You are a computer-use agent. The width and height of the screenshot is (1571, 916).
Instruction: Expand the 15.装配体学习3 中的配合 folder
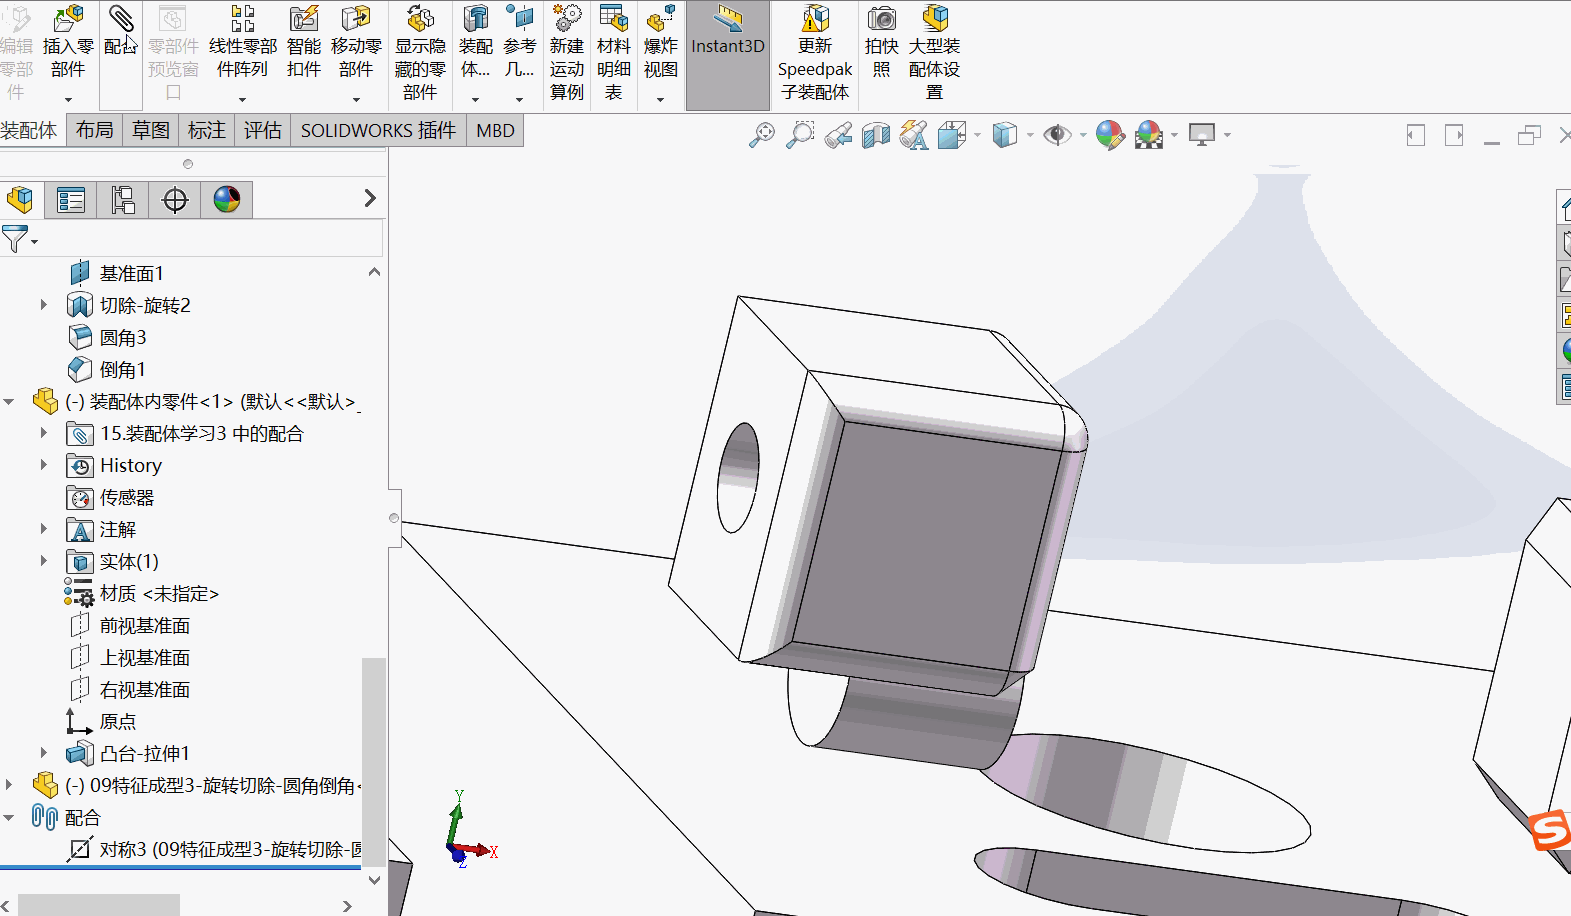point(43,433)
